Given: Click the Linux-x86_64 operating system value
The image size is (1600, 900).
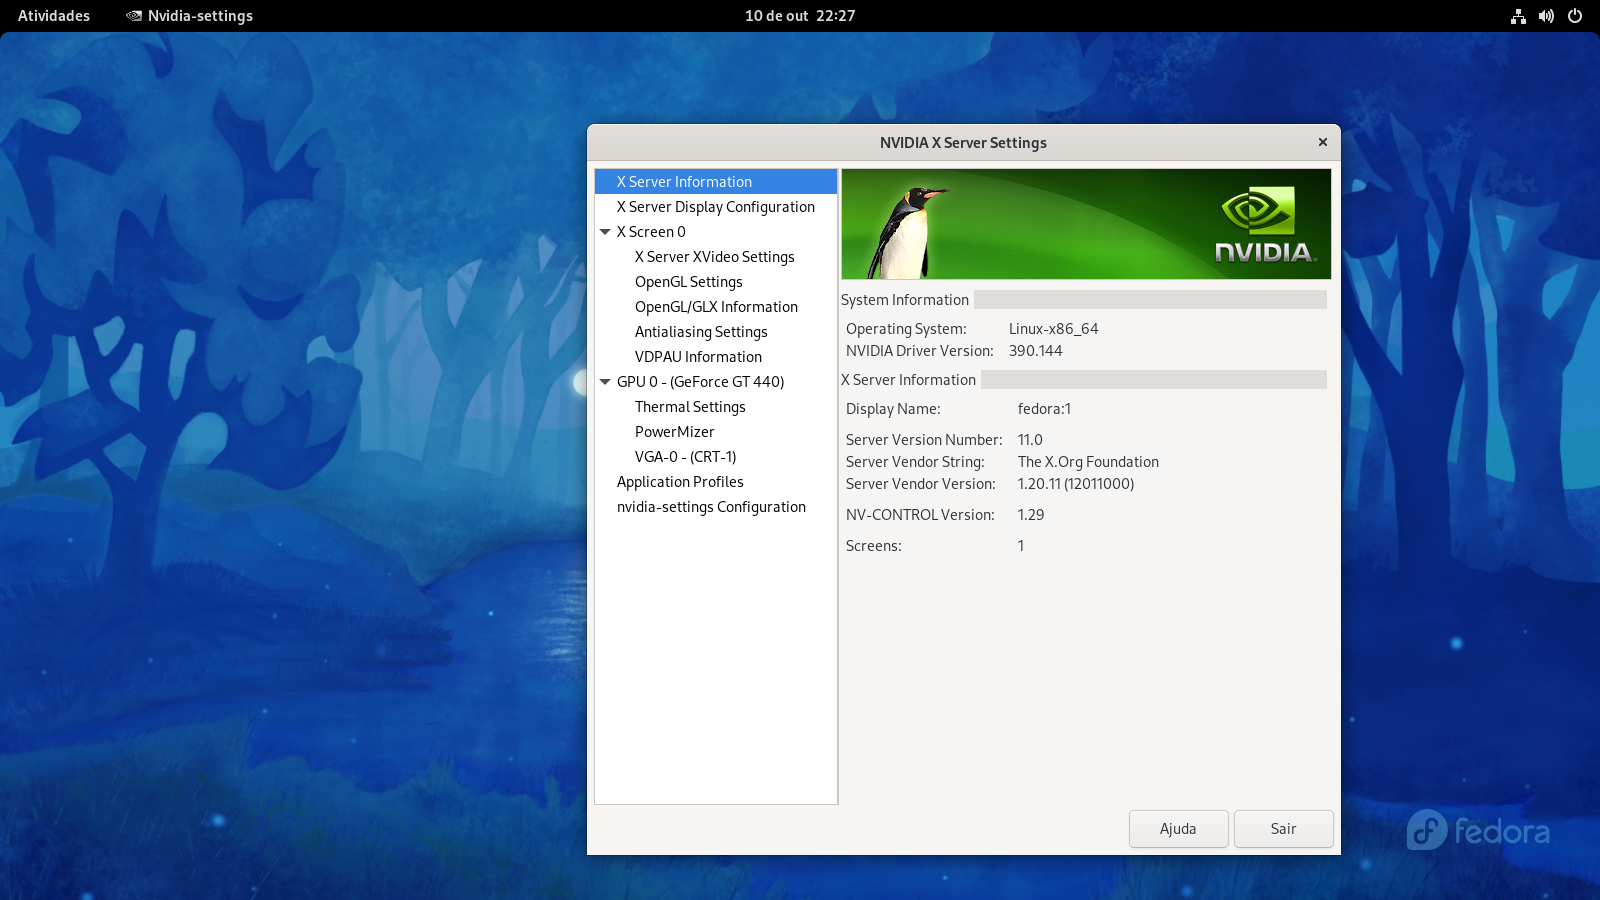Looking at the screenshot, I should (1053, 329).
